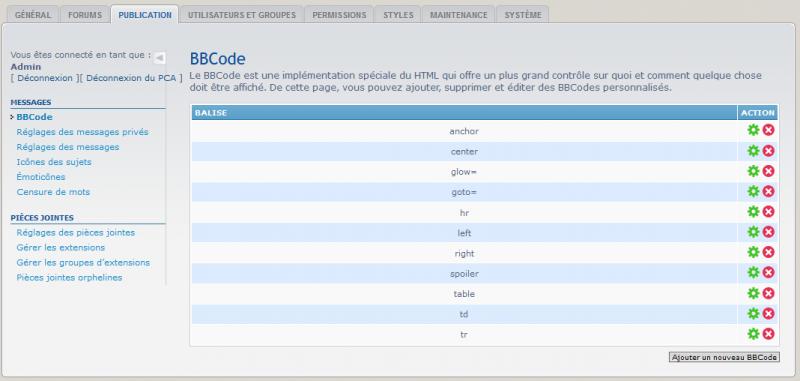
Task: Go to the SYSTÈME tab
Action: tap(523, 15)
